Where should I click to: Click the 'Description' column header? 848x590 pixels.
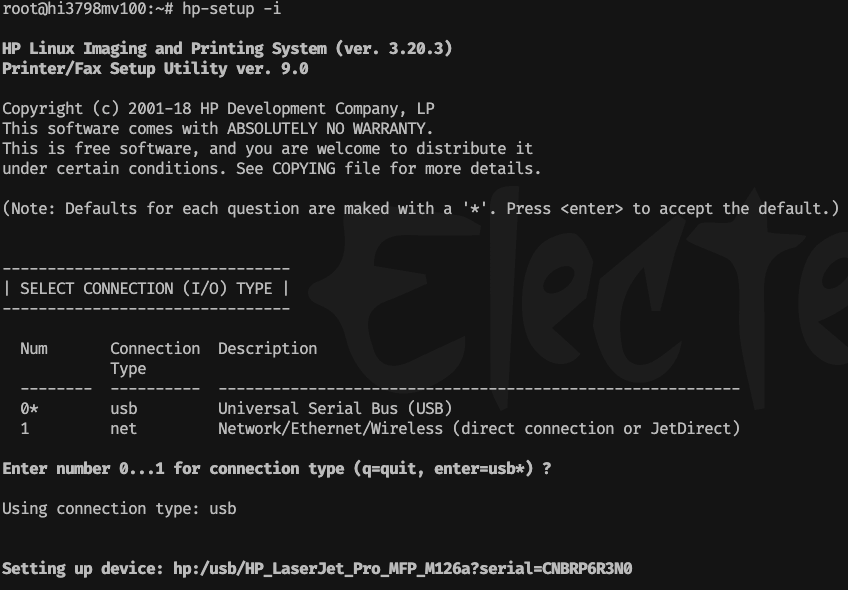267,348
